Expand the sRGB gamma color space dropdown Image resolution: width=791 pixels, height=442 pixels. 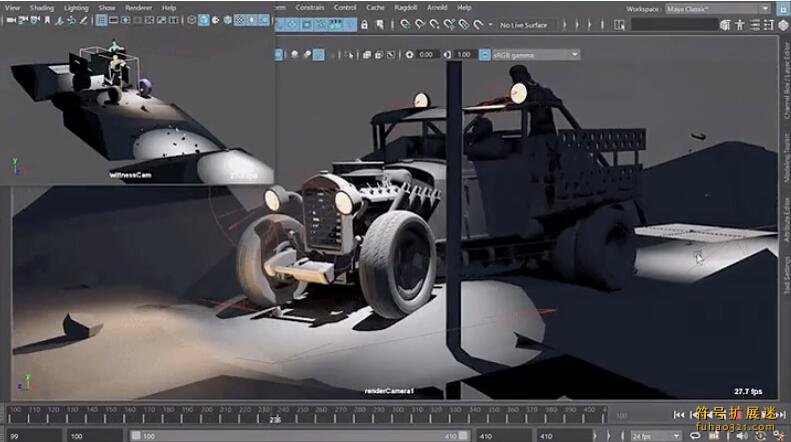[532, 54]
